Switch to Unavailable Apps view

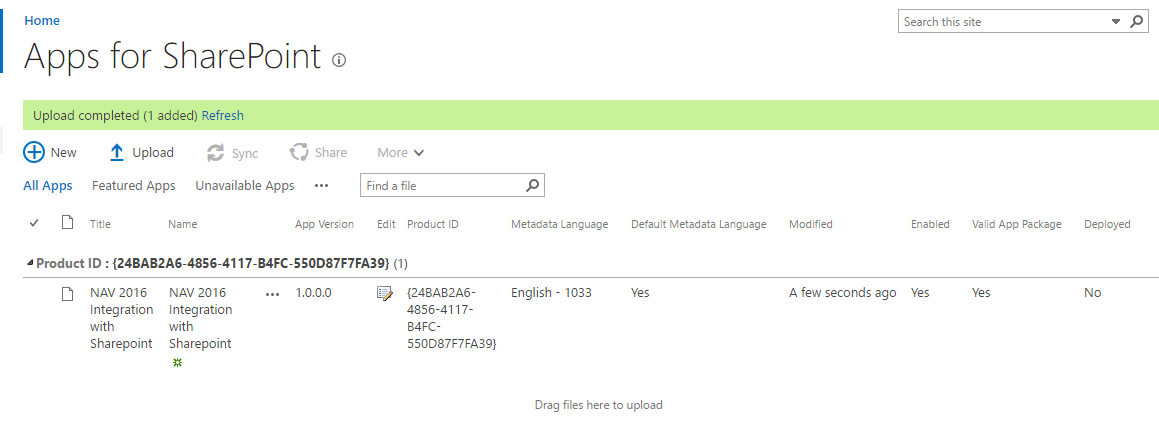(x=245, y=186)
